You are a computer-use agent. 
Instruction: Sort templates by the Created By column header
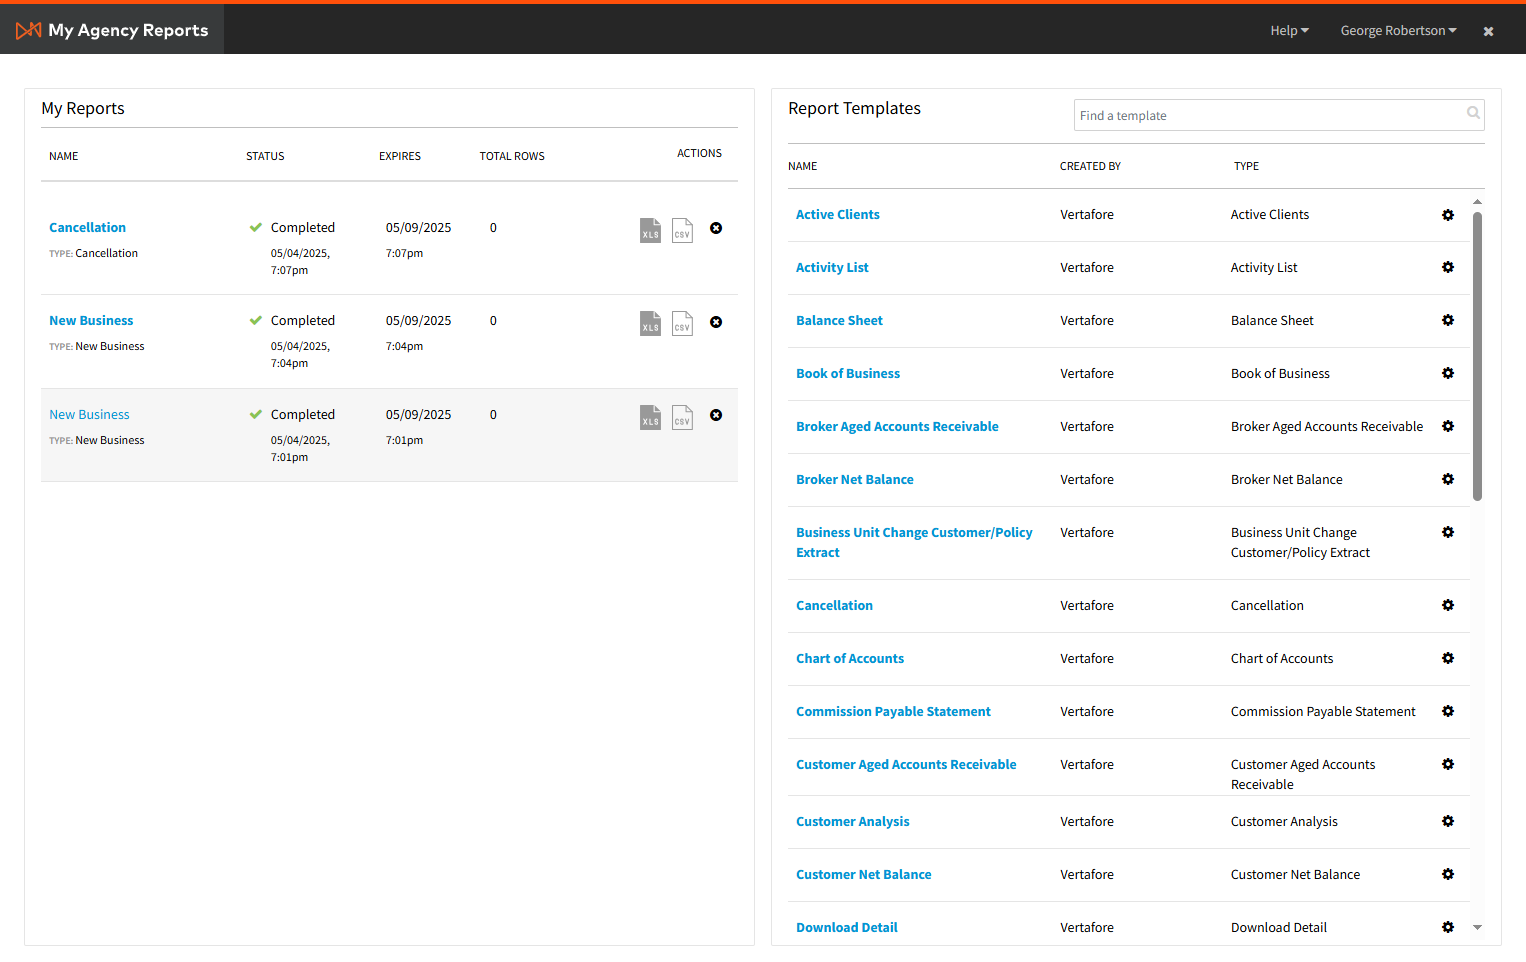click(x=1090, y=166)
